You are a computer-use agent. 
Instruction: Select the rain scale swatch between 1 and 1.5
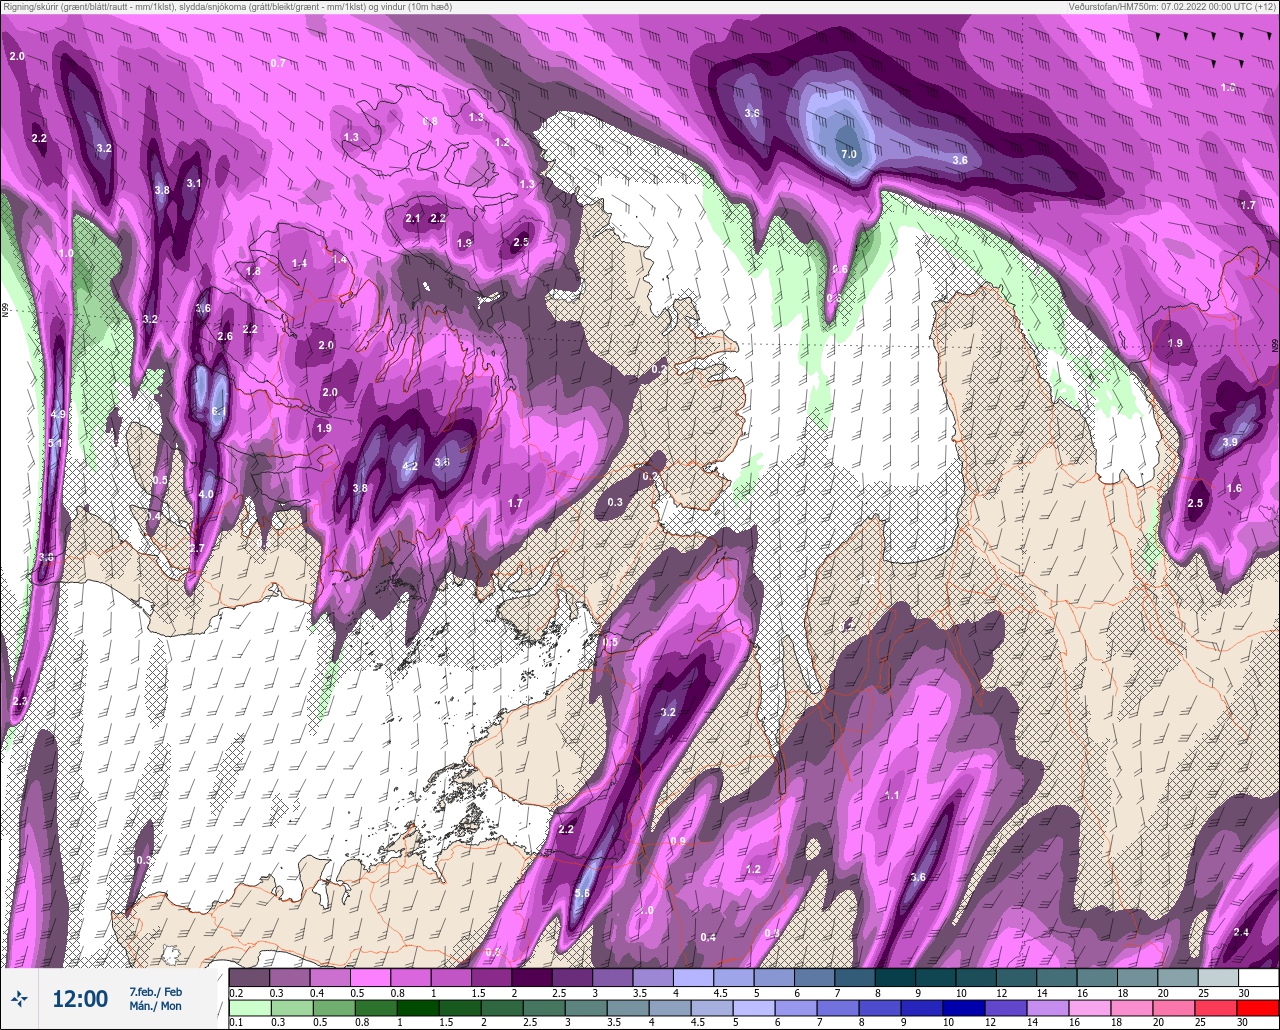[x=419, y=1007]
